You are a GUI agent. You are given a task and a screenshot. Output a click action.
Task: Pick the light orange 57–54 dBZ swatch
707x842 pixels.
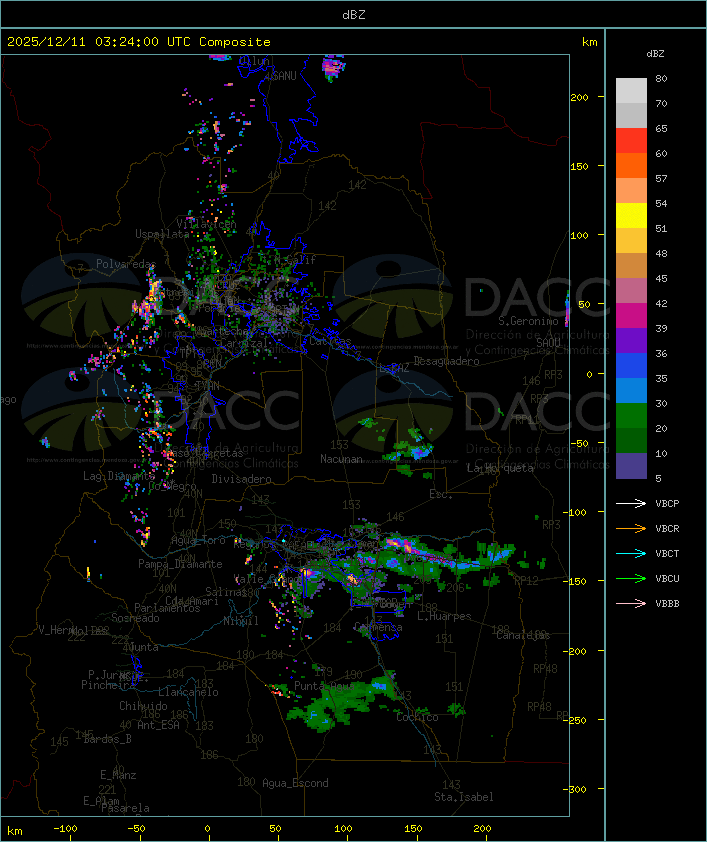pyautogui.click(x=631, y=191)
